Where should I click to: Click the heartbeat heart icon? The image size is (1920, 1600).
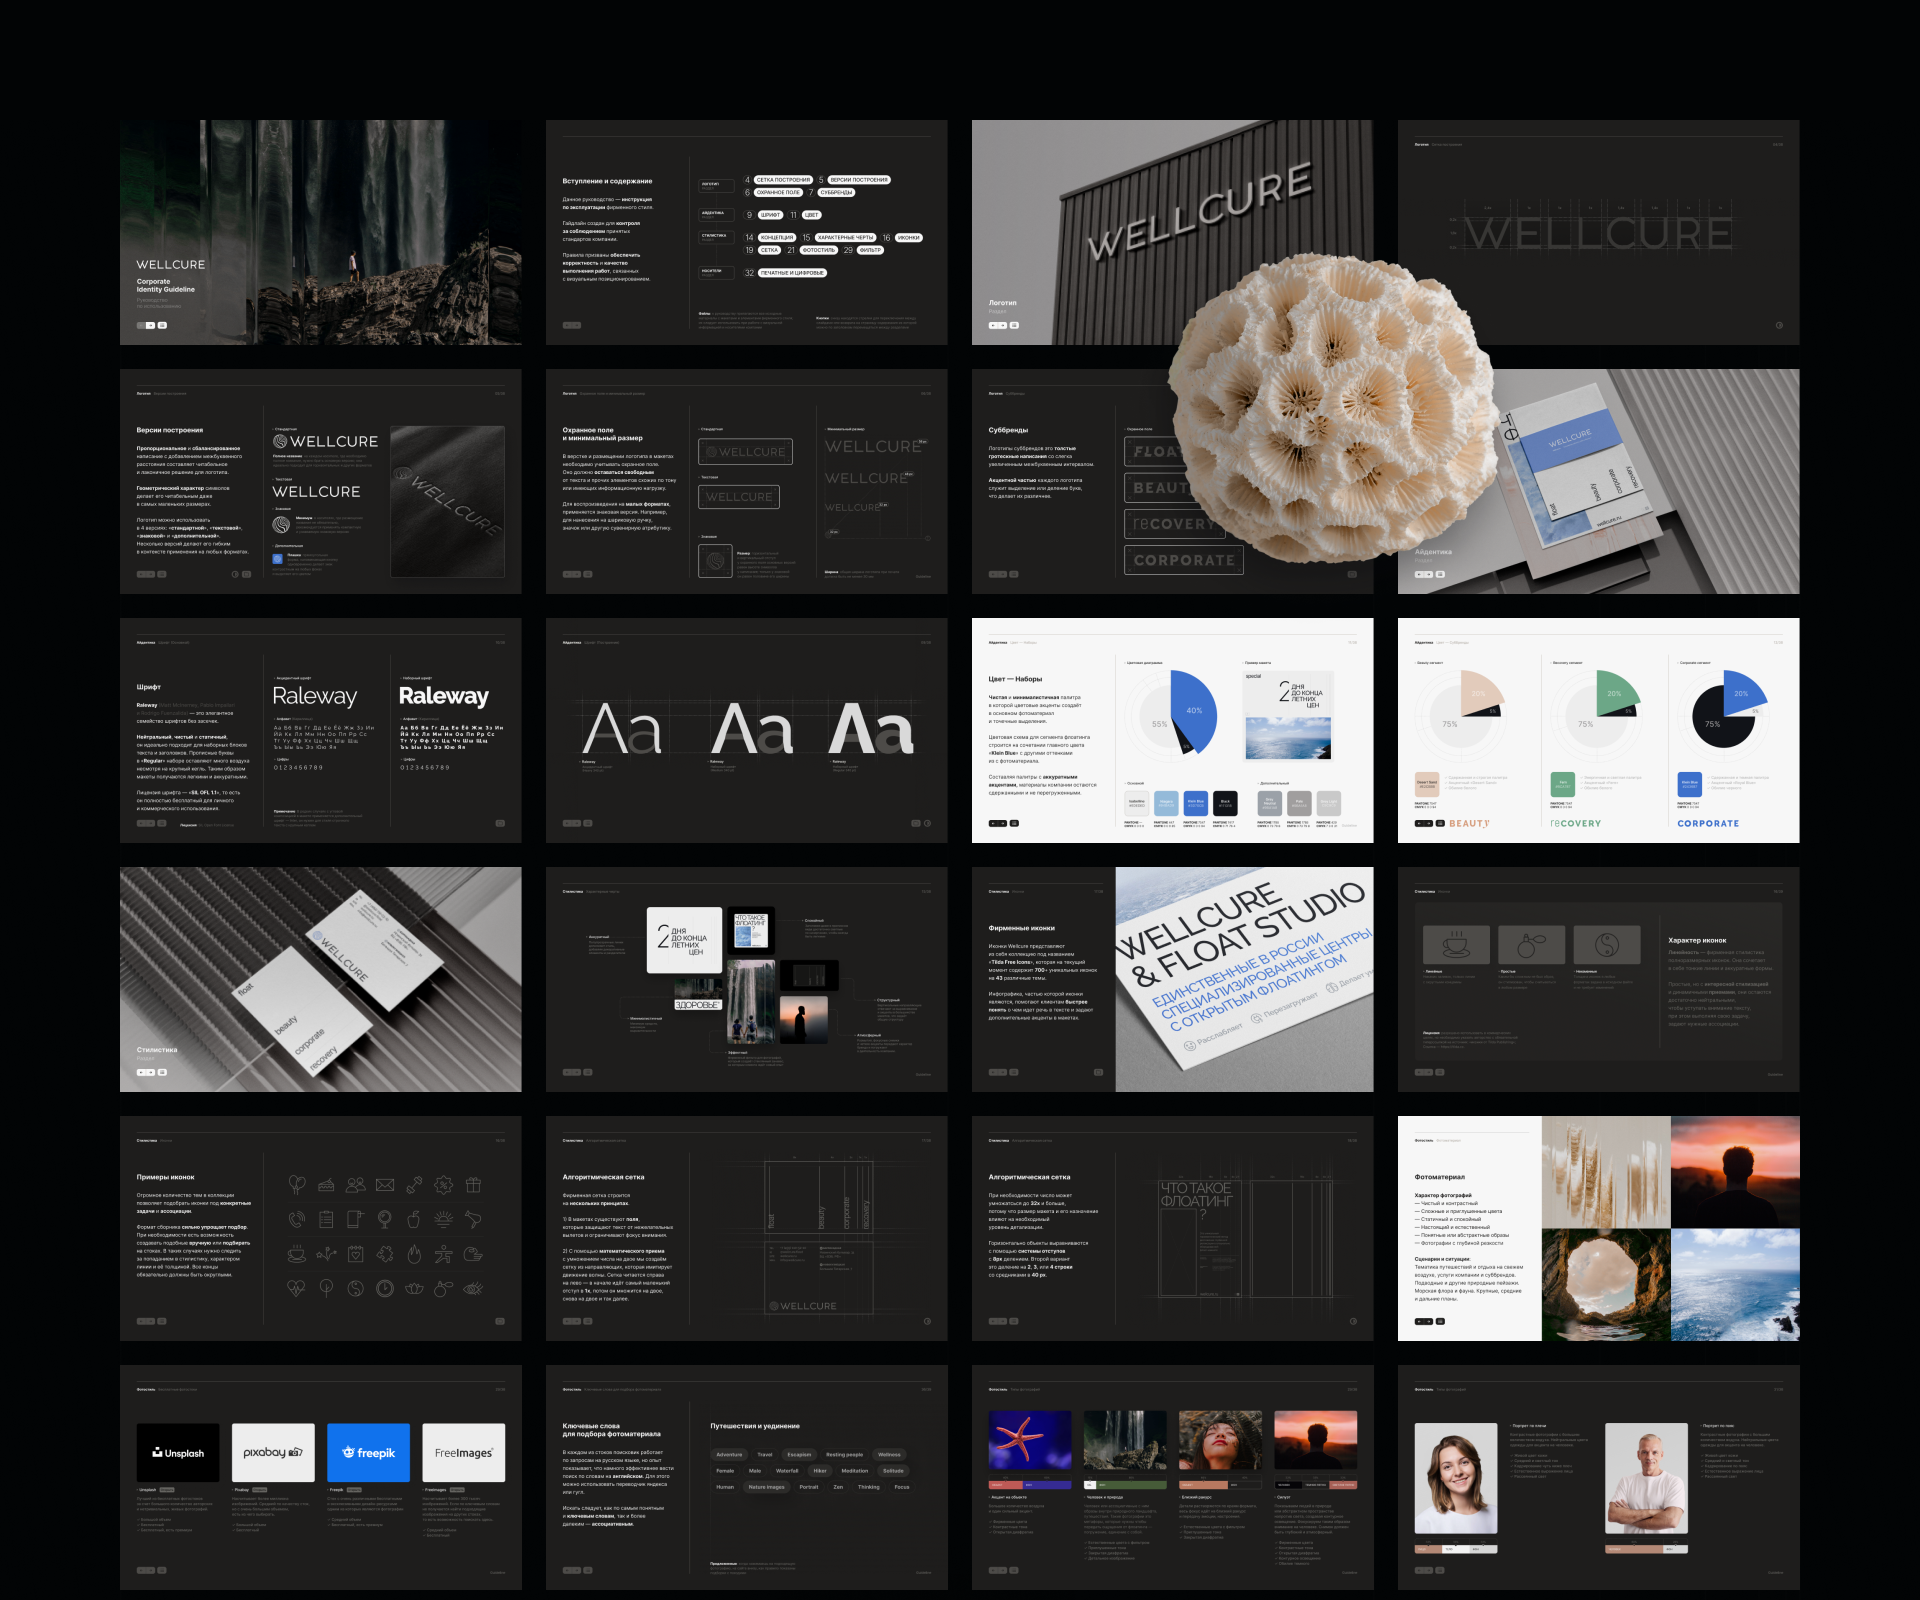pyautogui.click(x=296, y=1288)
